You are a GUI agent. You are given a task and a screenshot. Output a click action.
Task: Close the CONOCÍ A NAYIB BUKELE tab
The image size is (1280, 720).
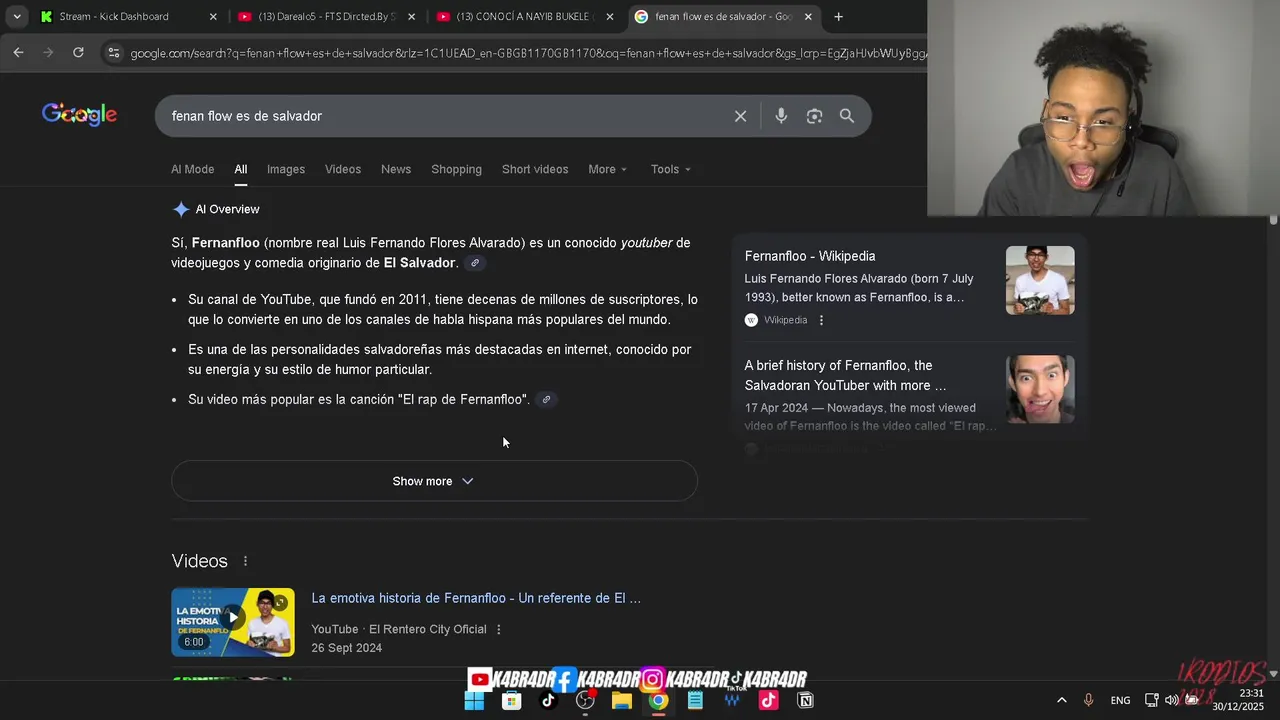point(610,16)
